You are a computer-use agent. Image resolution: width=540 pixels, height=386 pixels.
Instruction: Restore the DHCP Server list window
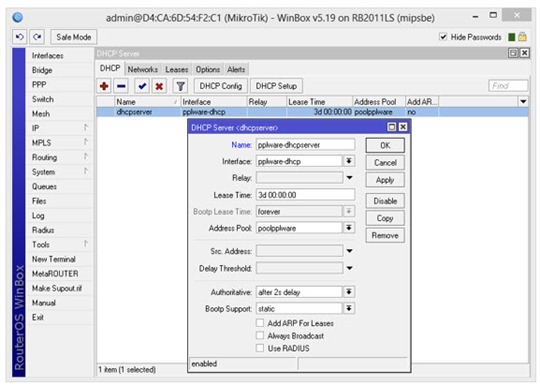(x=513, y=53)
